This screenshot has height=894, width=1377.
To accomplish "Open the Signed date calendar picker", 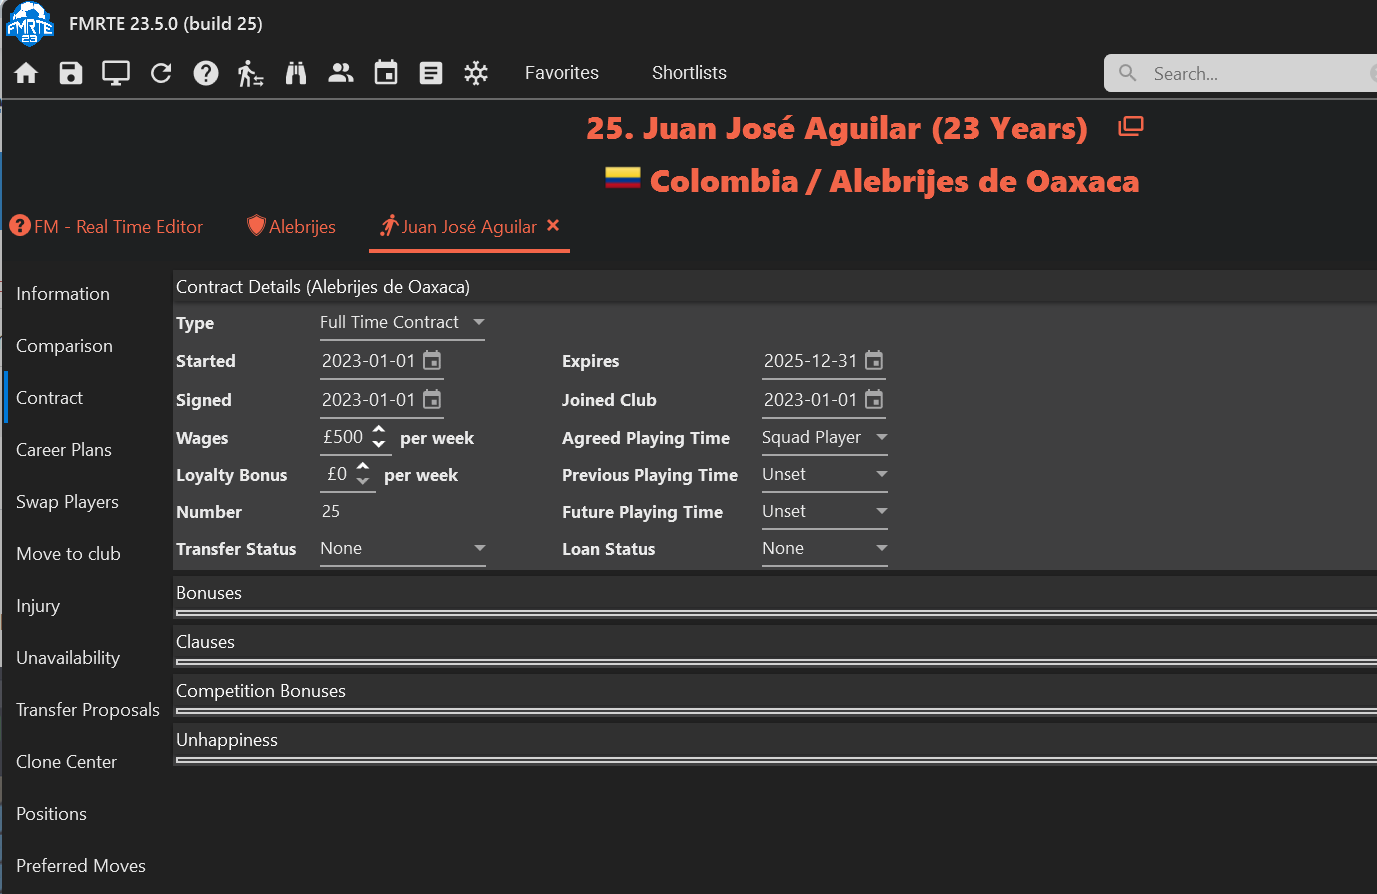I will 432,399.
